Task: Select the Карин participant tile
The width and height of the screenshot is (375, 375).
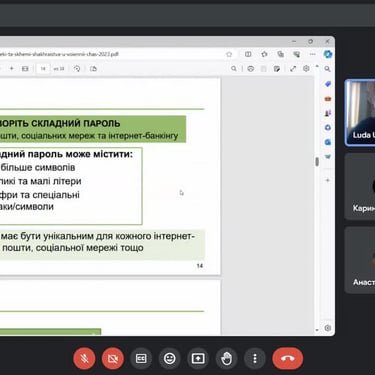Action: [360, 187]
